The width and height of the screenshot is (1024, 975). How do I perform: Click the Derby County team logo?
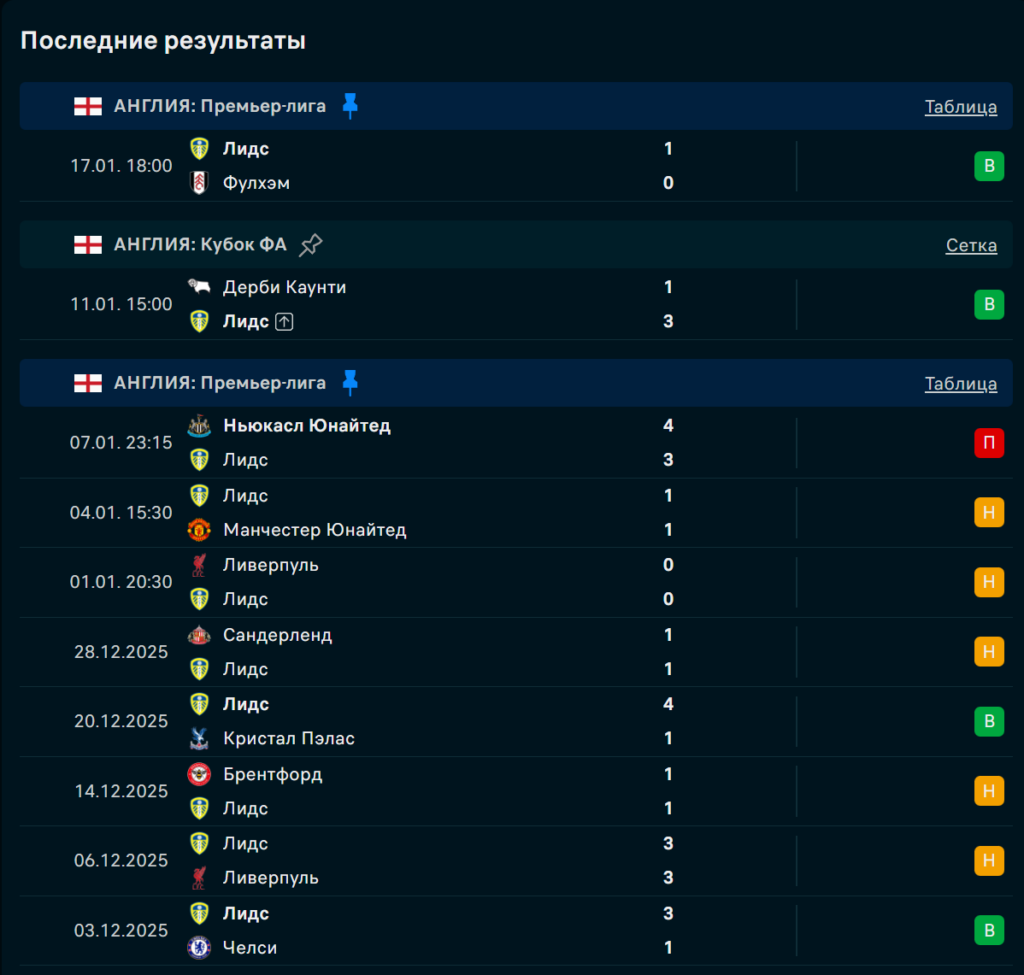point(199,287)
